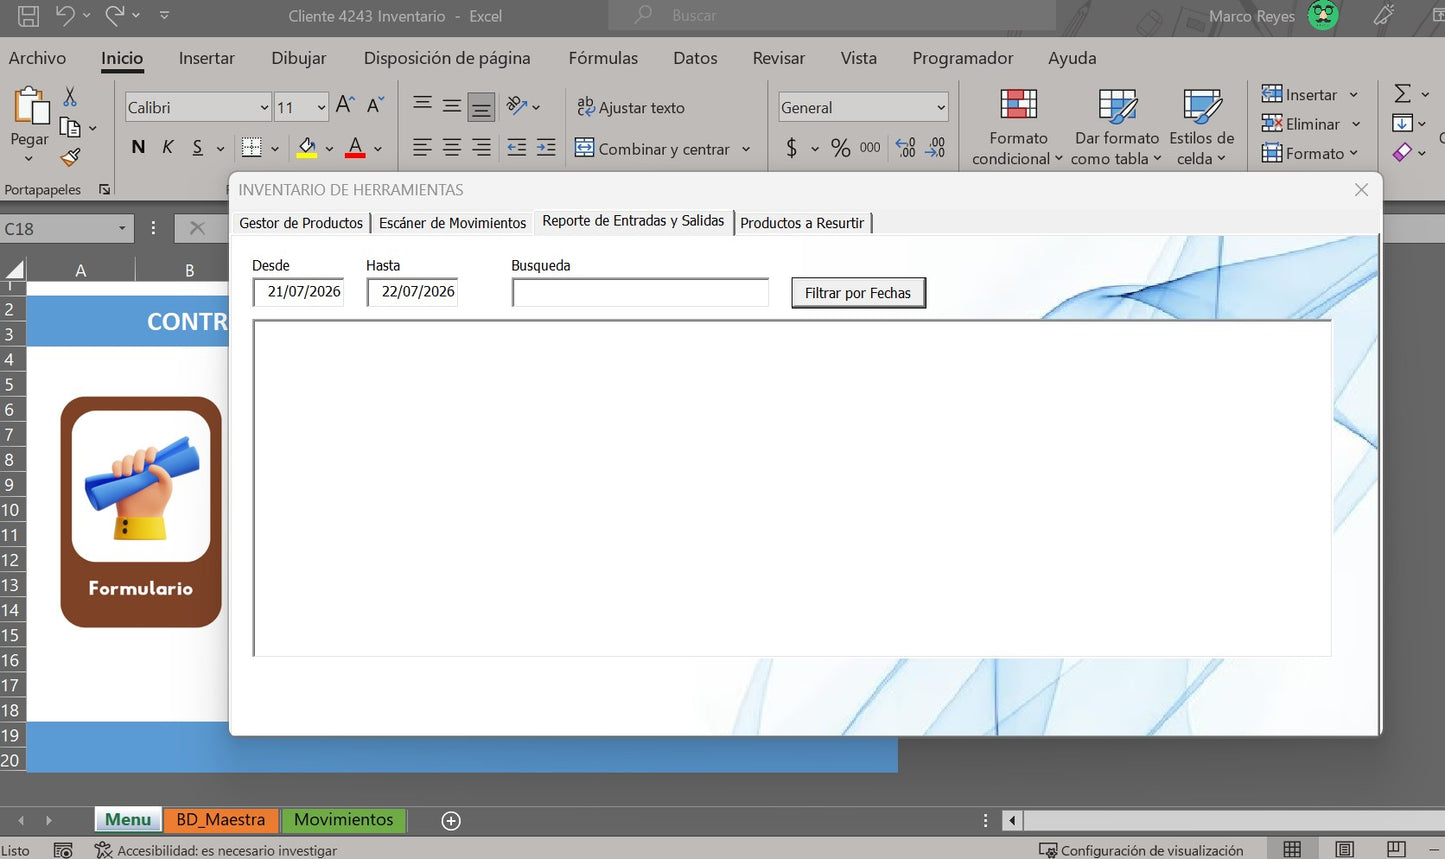Increase decimal places
This screenshot has height=859, width=1445.
pyautogui.click(x=906, y=148)
